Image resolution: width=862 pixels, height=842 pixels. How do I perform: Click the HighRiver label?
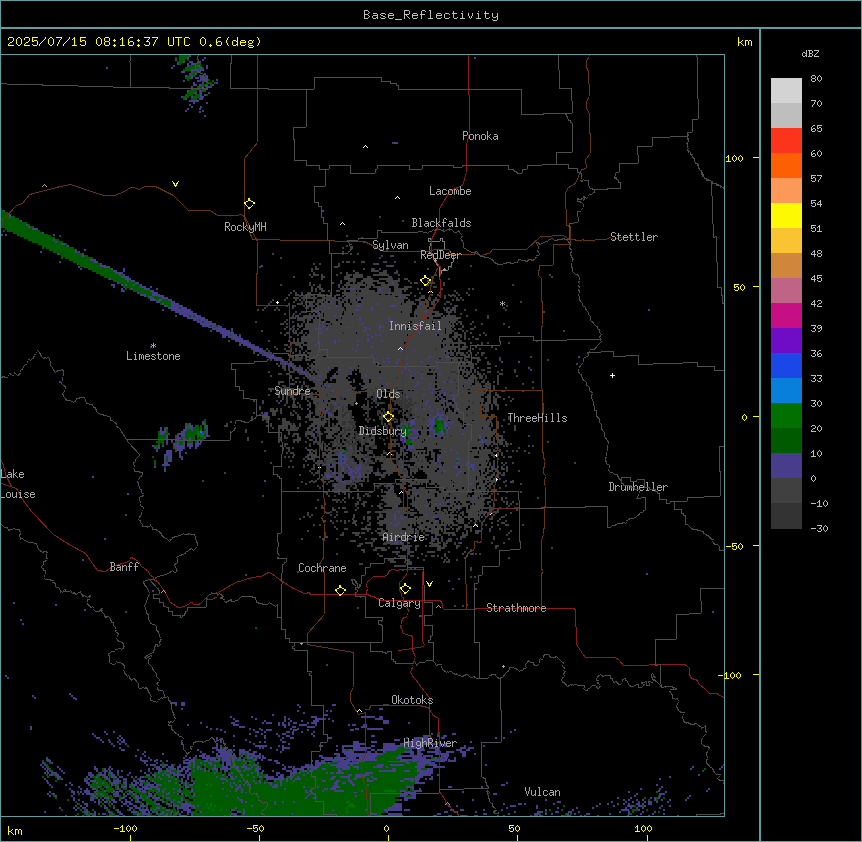pos(430,743)
